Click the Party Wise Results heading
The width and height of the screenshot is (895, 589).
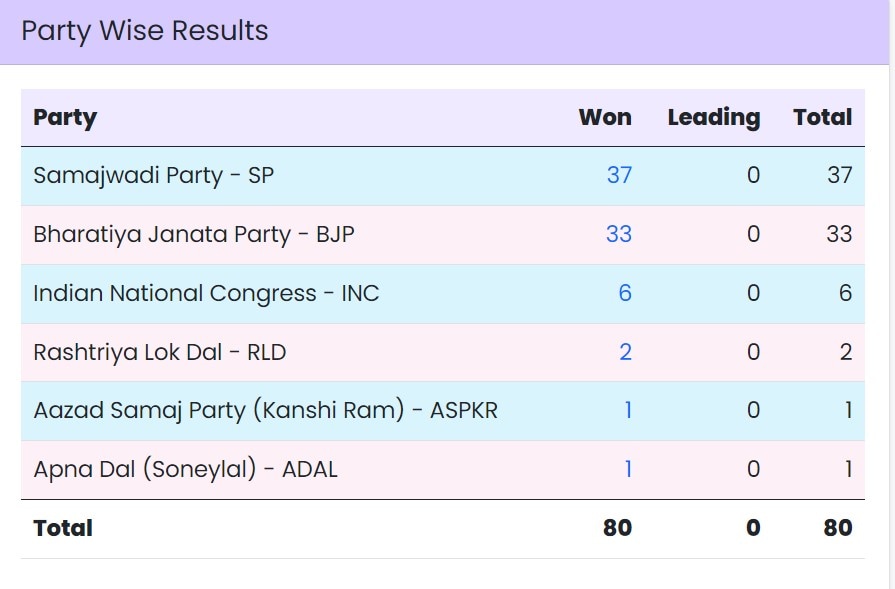tap(145, 31)
